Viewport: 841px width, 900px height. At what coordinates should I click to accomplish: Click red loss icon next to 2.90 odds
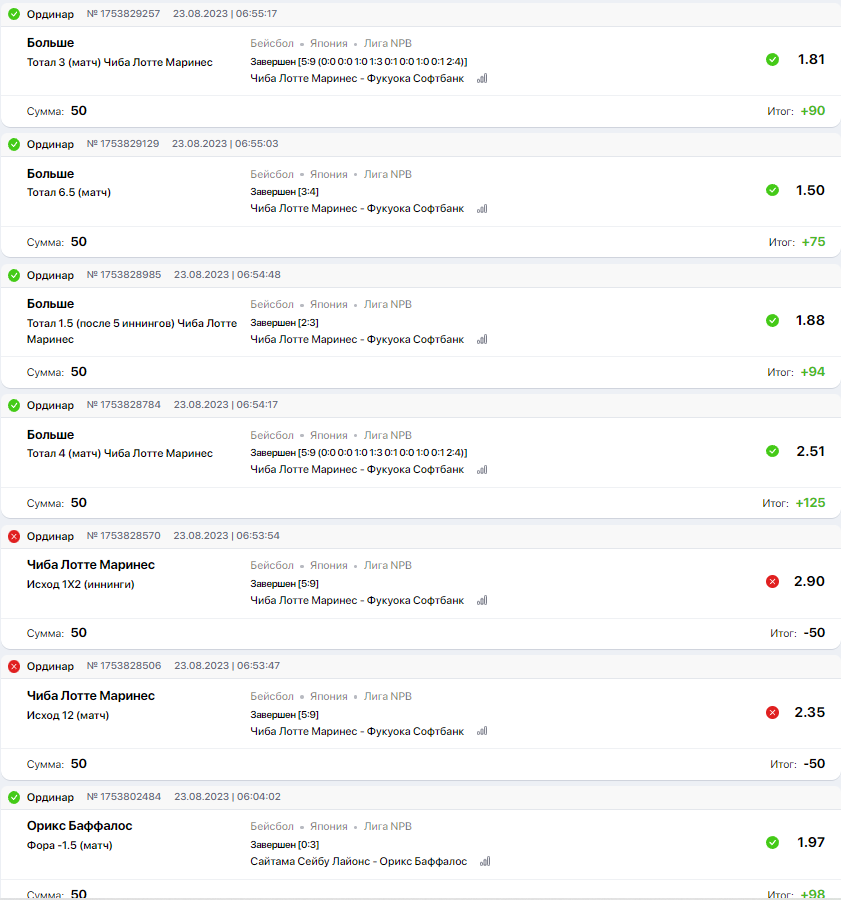tap(773, 582)
